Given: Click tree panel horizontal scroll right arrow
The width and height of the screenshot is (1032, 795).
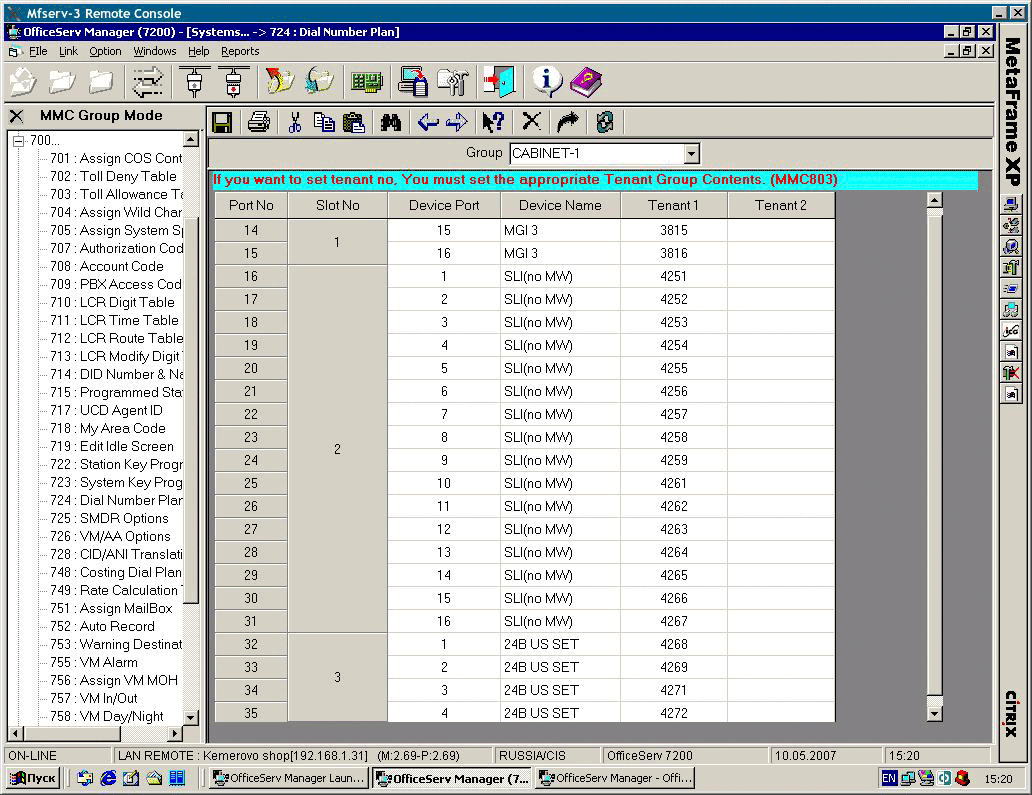Looking at the screenshot, I should pyautogui.click(x=174, y=733).
